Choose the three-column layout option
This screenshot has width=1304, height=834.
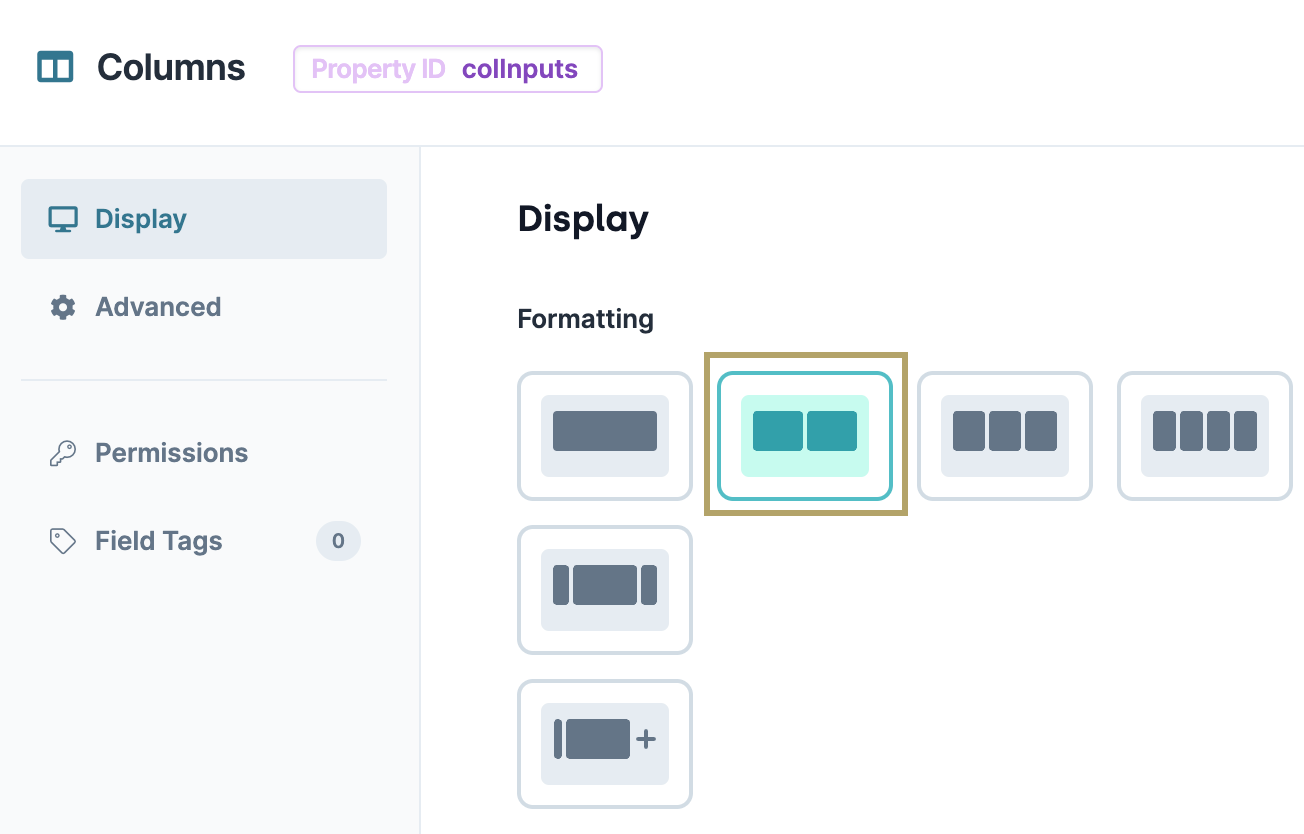tap(1005, 436)
